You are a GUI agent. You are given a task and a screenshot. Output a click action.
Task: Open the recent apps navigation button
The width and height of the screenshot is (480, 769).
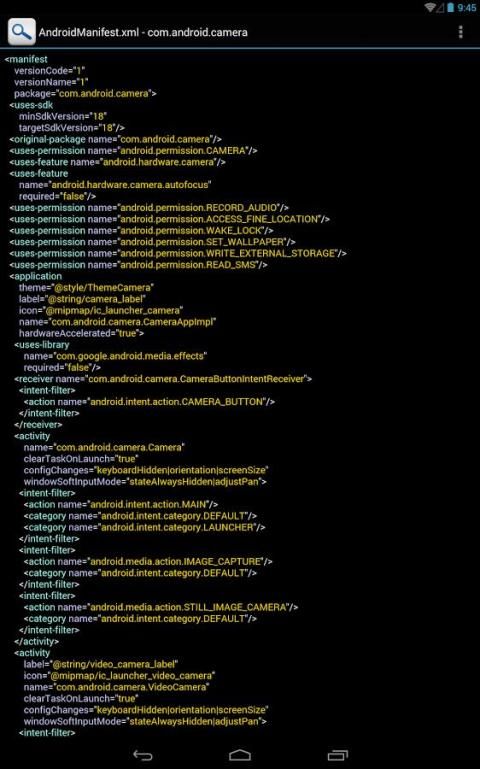337,755
